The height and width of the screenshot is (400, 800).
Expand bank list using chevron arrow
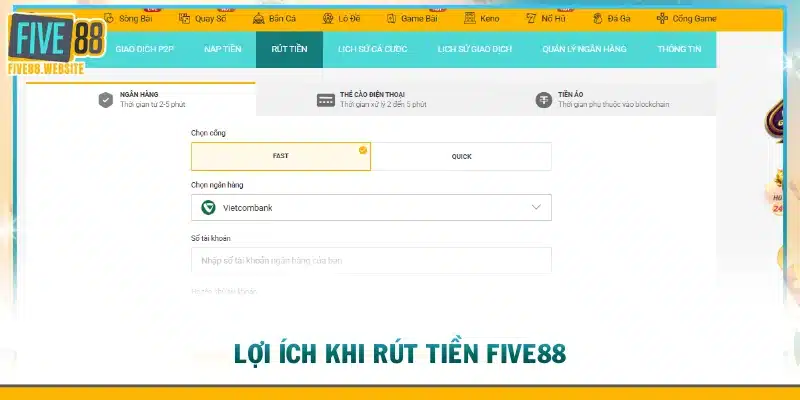[x=536, y=207]
